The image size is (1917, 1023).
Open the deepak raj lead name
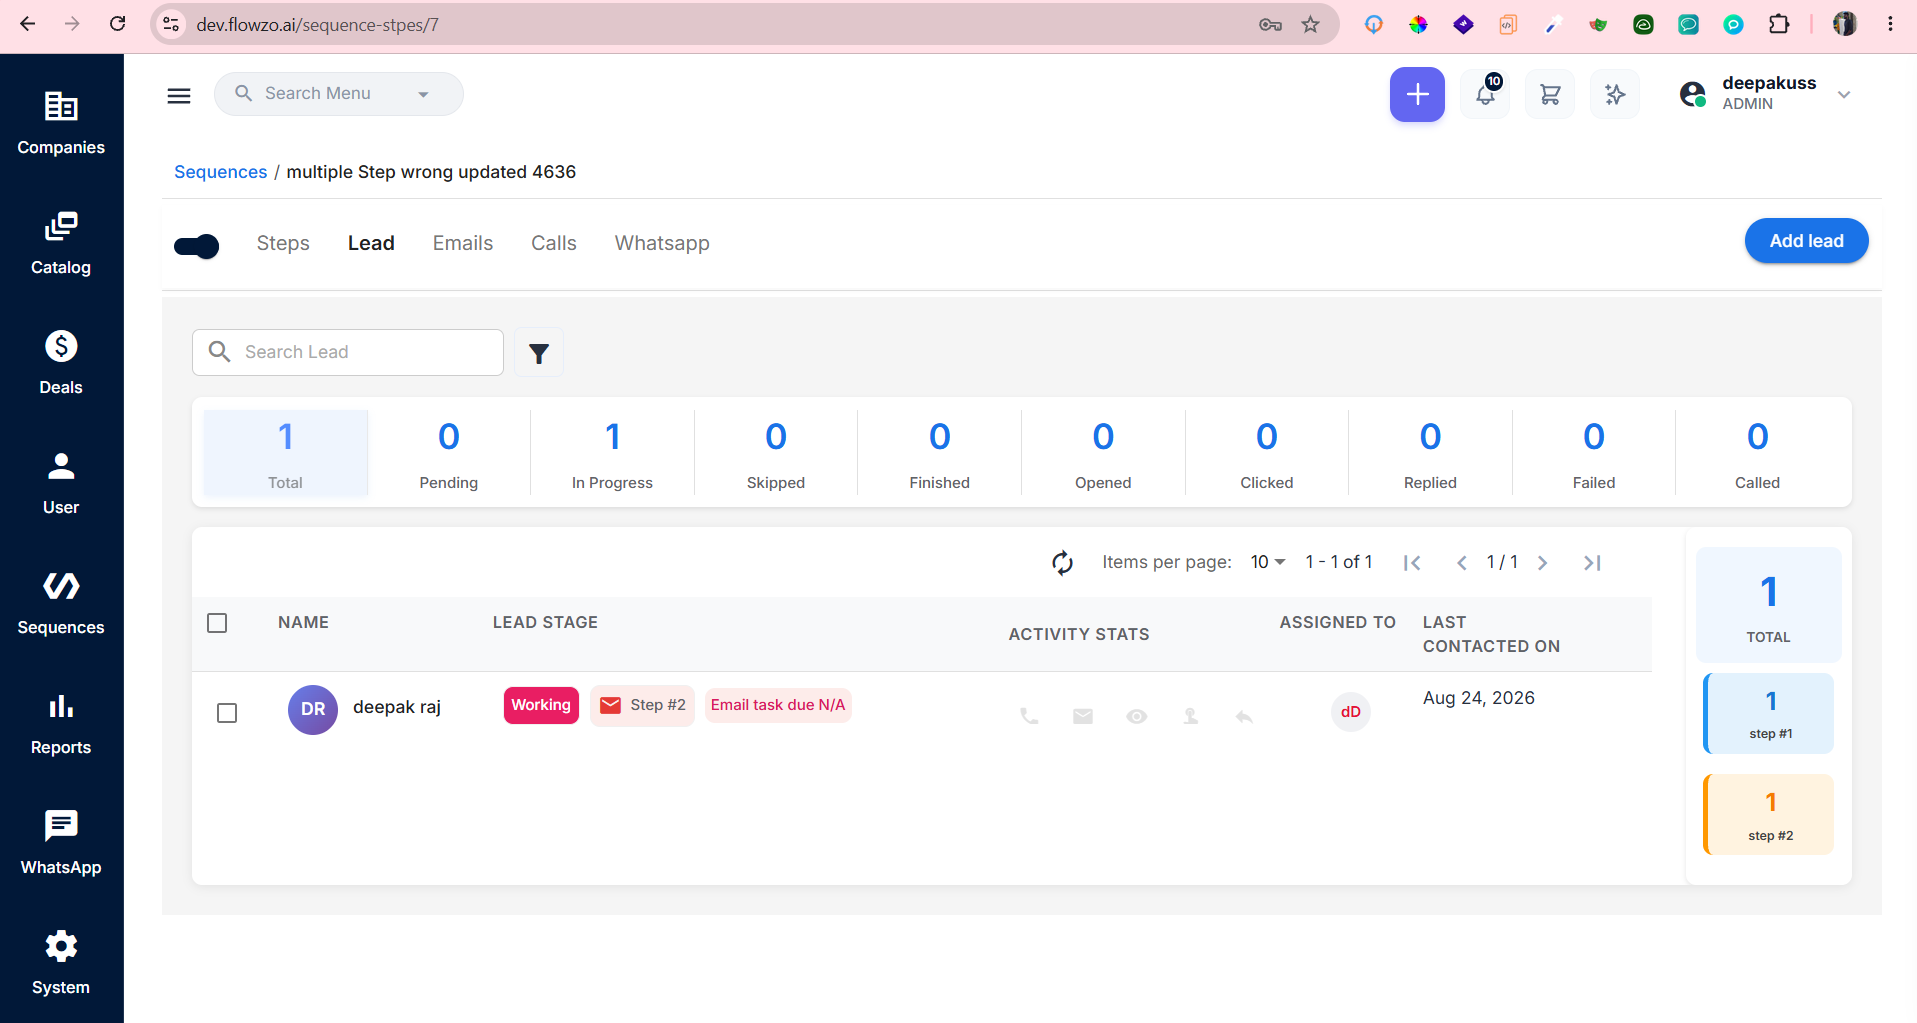397,707
